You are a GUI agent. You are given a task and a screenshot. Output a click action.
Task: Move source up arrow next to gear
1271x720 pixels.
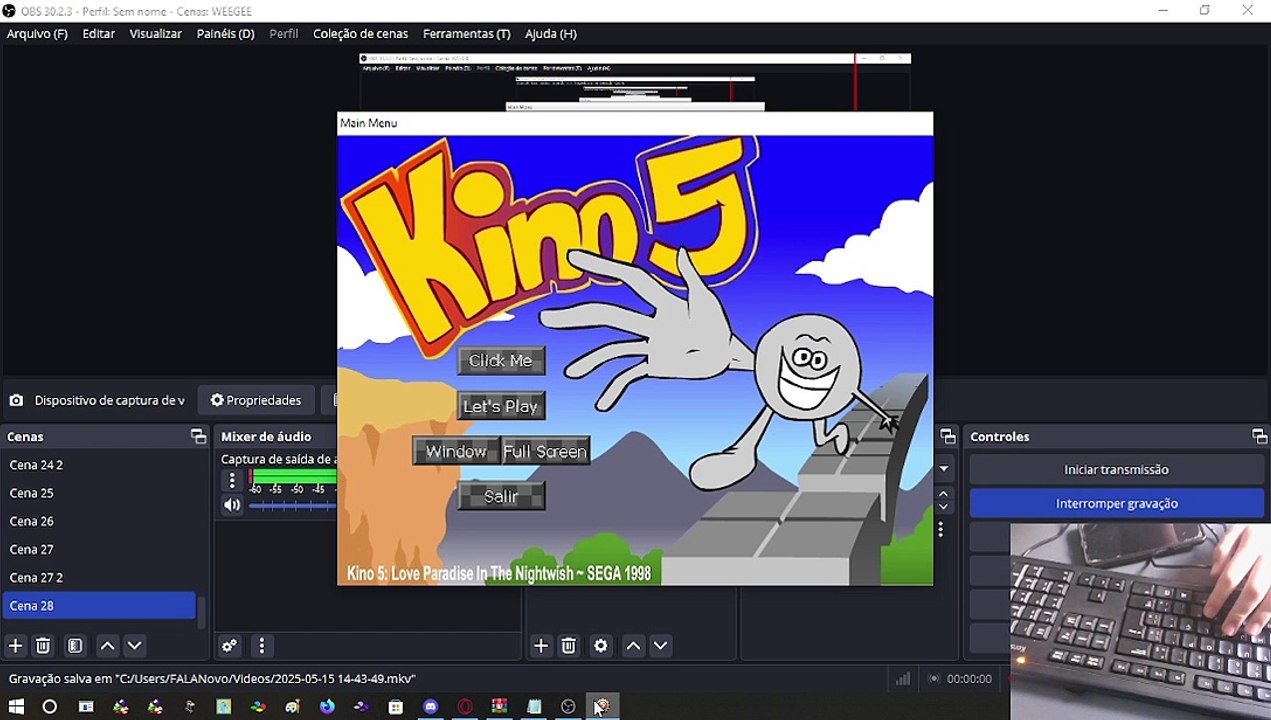point(633,646)
